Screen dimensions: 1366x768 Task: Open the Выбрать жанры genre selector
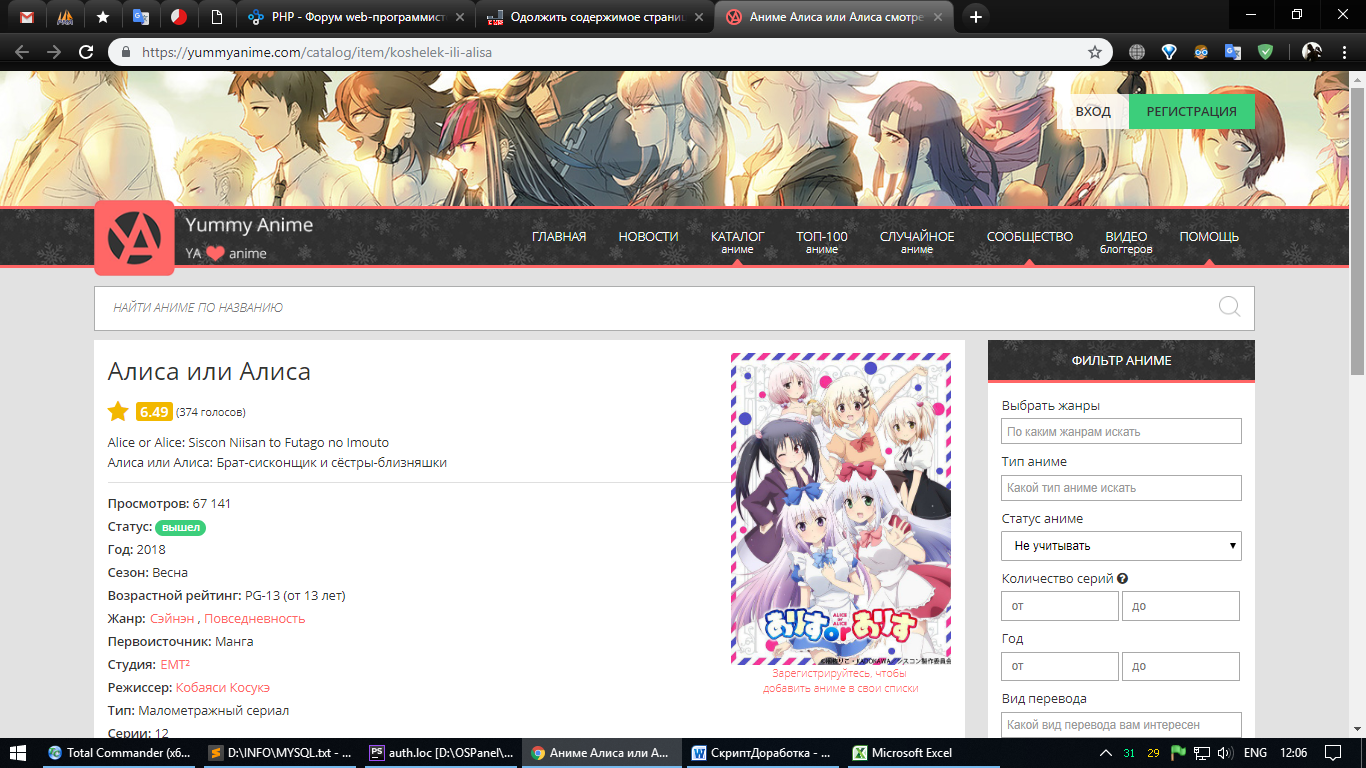1121,431
